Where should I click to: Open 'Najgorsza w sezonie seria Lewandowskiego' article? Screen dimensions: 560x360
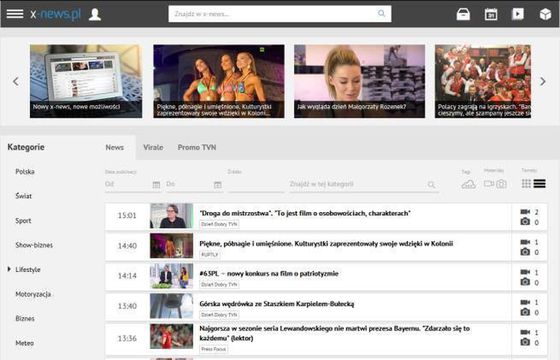coord(335,333)
